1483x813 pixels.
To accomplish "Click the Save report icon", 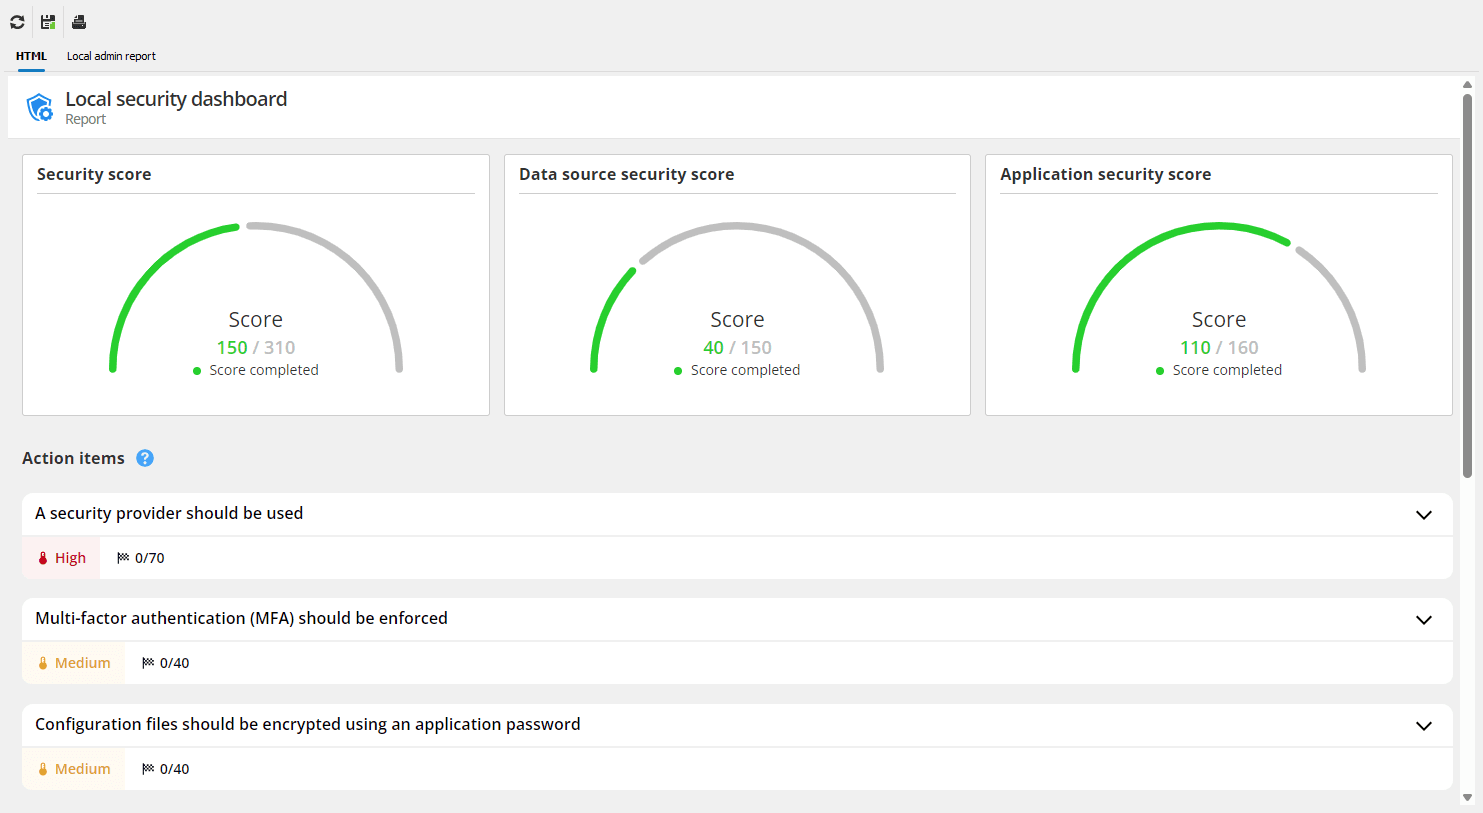I will pyautogui.click(x=48, y=22).
